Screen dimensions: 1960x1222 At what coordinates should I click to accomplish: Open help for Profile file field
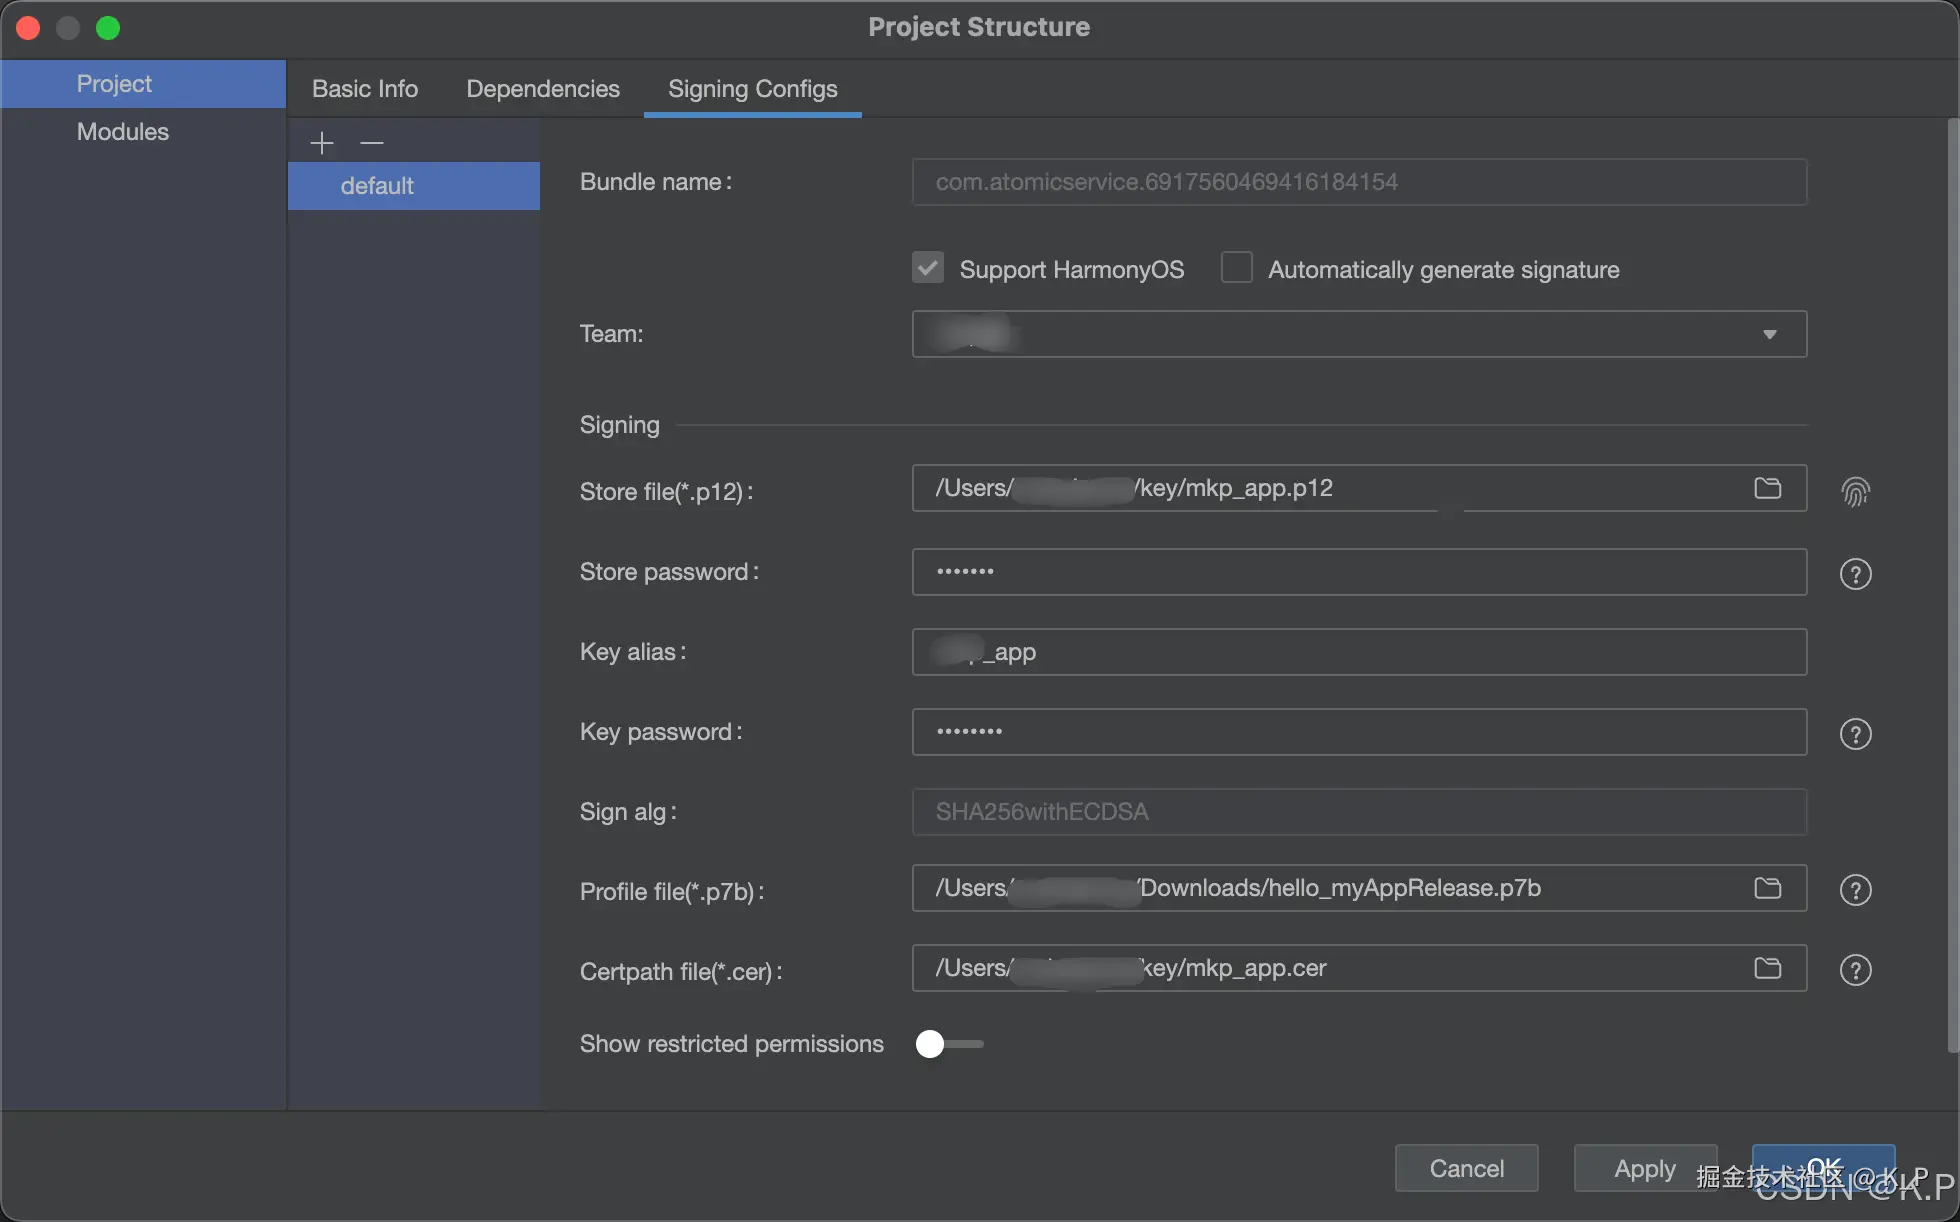click(1855, 889)
